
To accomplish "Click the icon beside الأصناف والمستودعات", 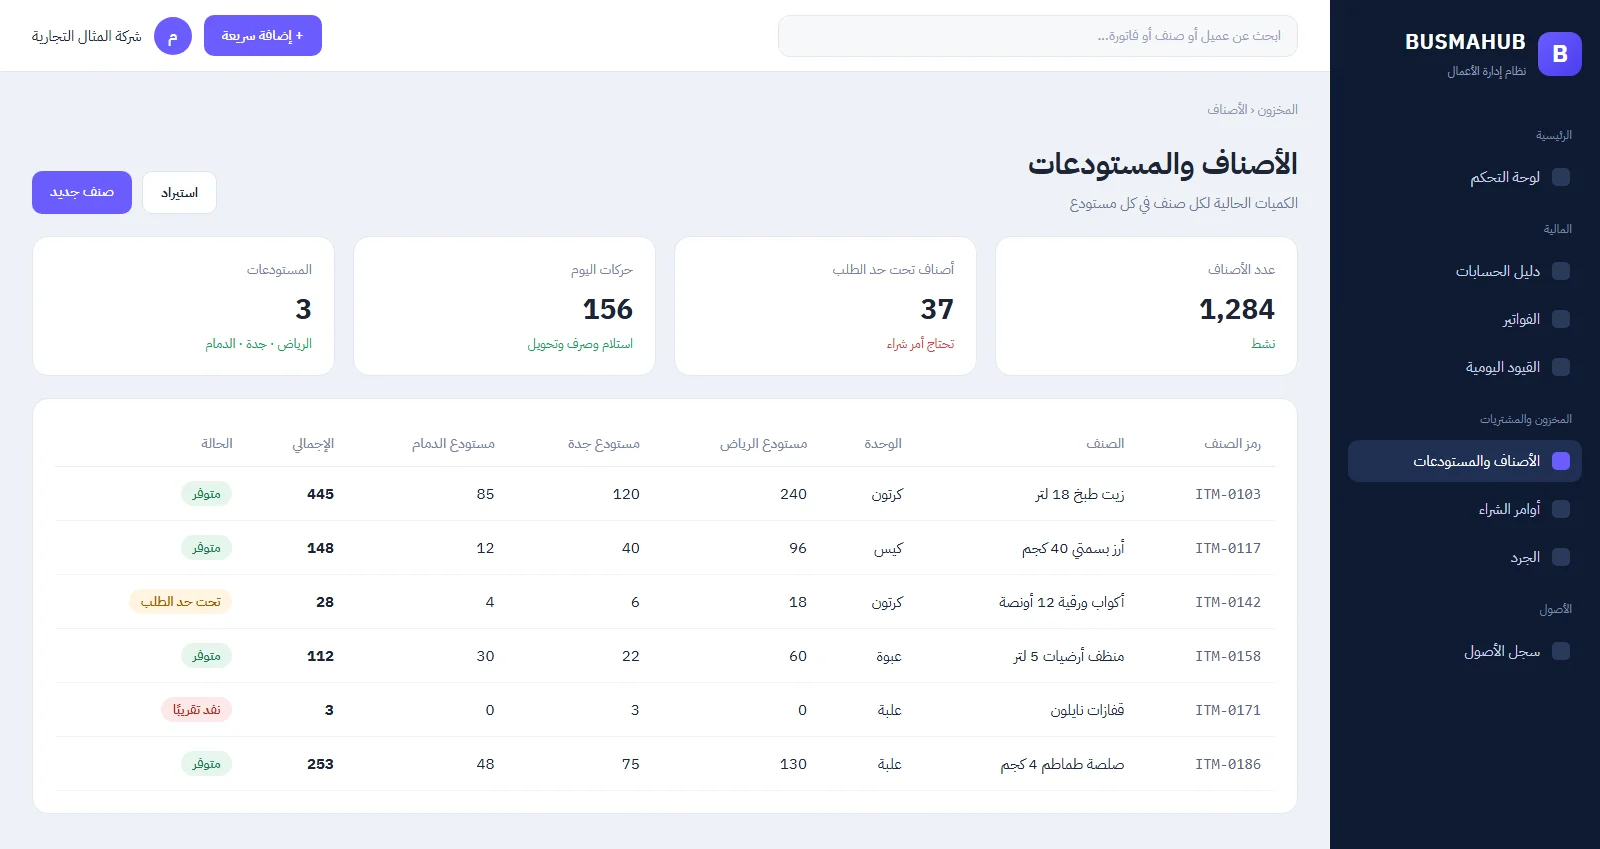I will tap(1561, 461).
